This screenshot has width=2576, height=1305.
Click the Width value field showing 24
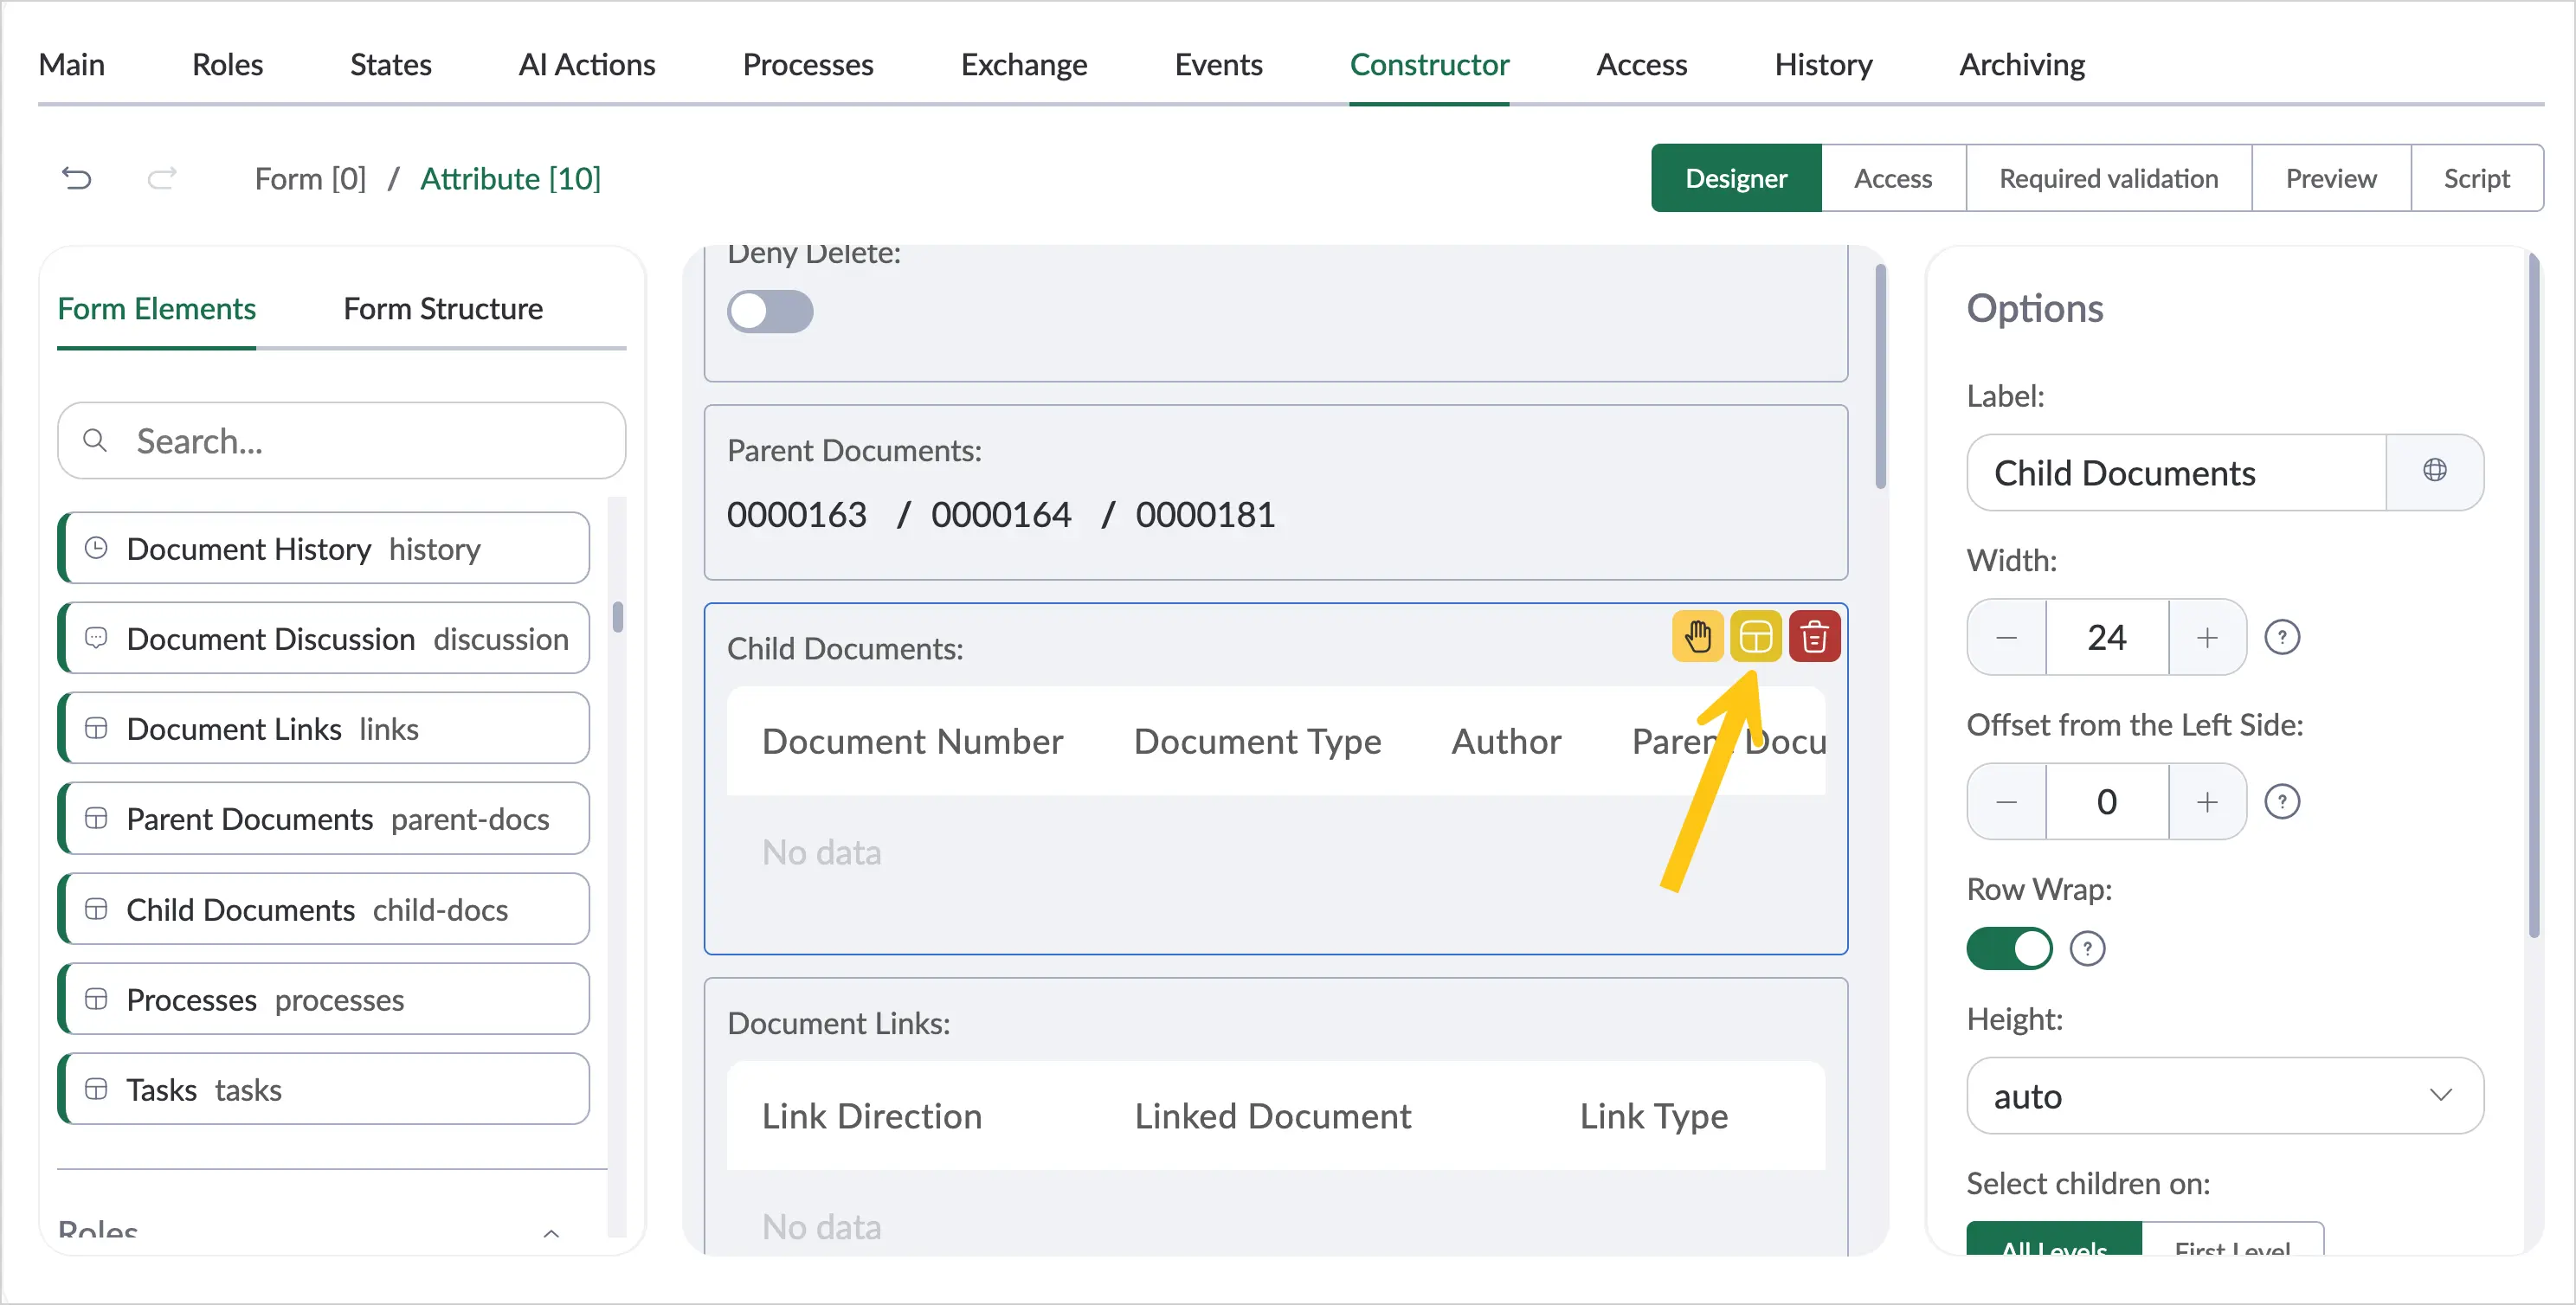click(2106, 637)
